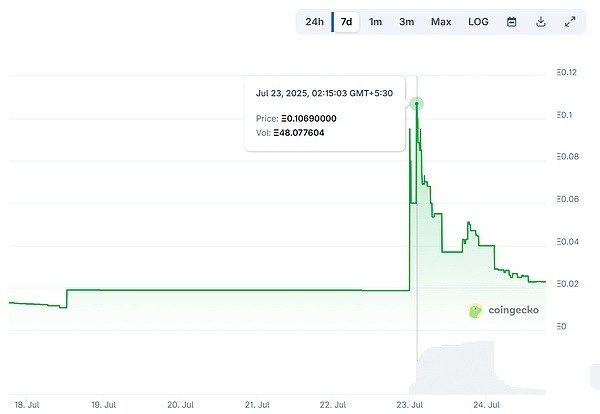The width and height of the screenshot is (600, 414).
Task: Toggle LOG scale on the chart
Action: [x=478, y=22]
